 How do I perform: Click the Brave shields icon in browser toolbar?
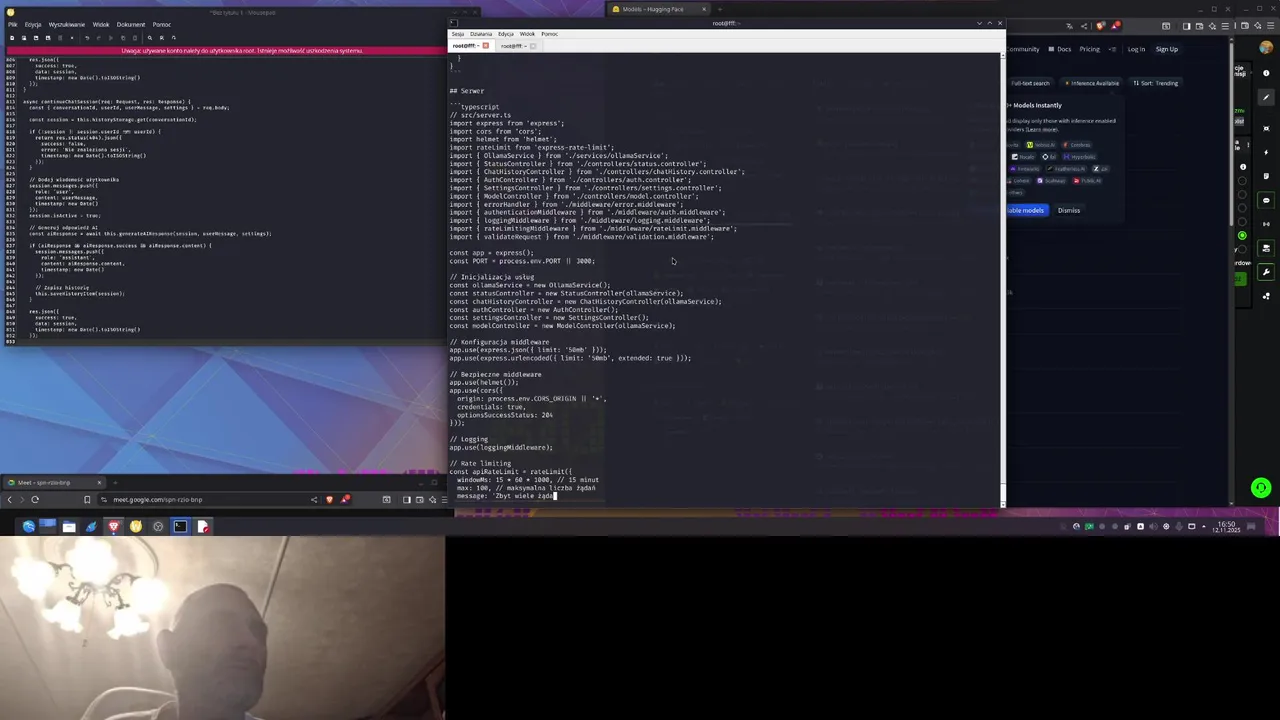click(1100, 26)
